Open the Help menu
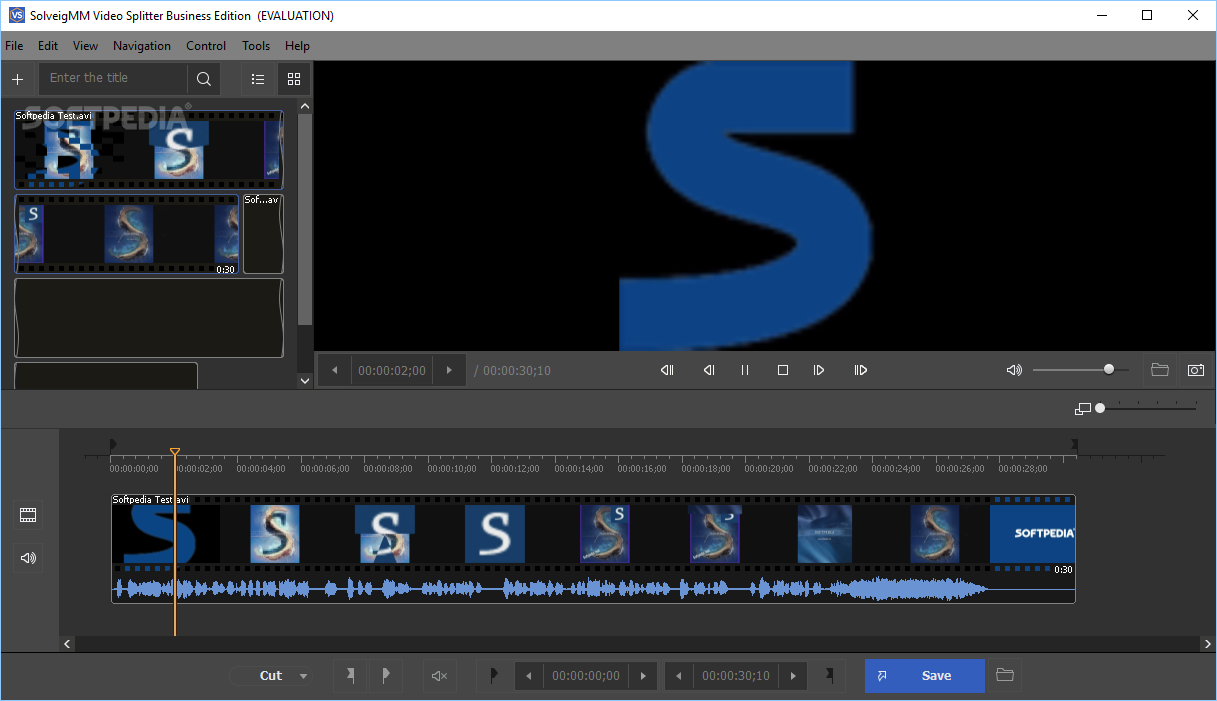The height and width of the screenshot is (701, 1217). click(x=297, y=46)
